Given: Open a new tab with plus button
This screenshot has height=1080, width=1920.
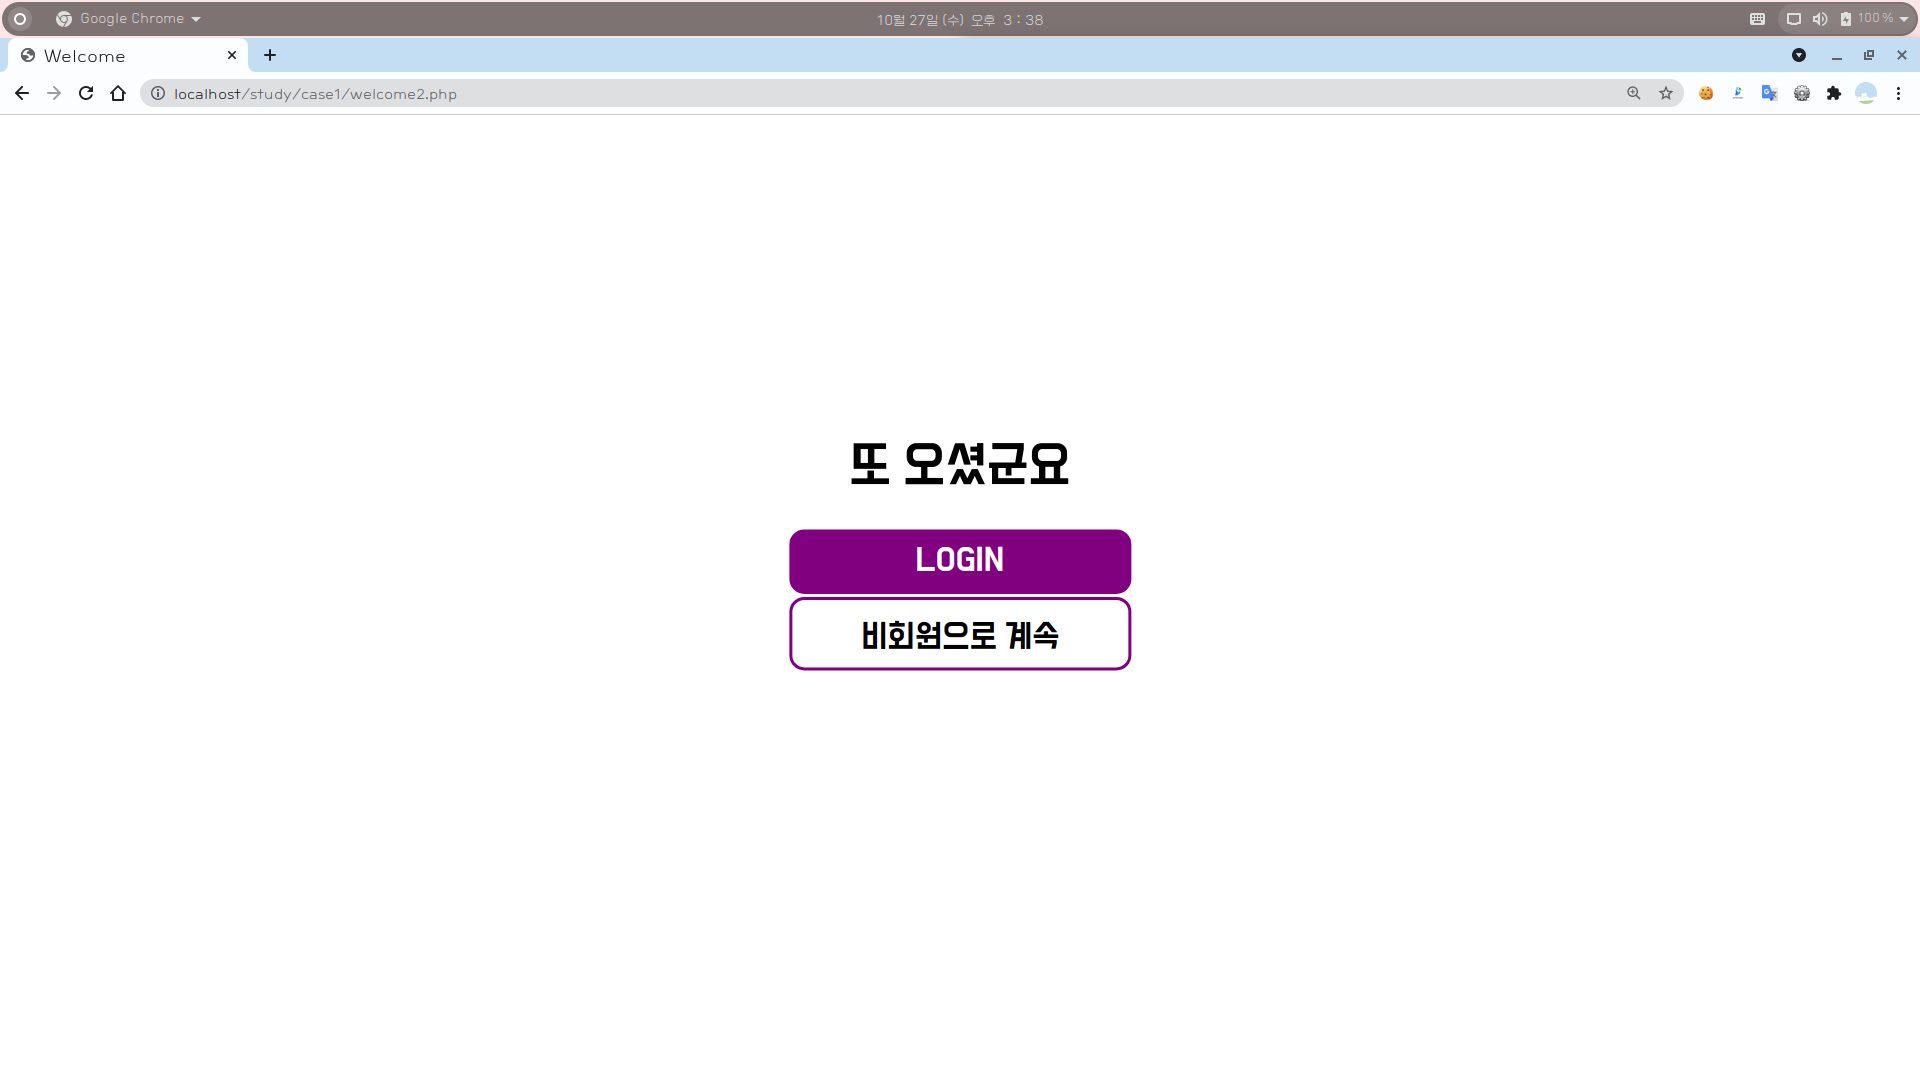Looking at the screenshot, I should 270,55.
